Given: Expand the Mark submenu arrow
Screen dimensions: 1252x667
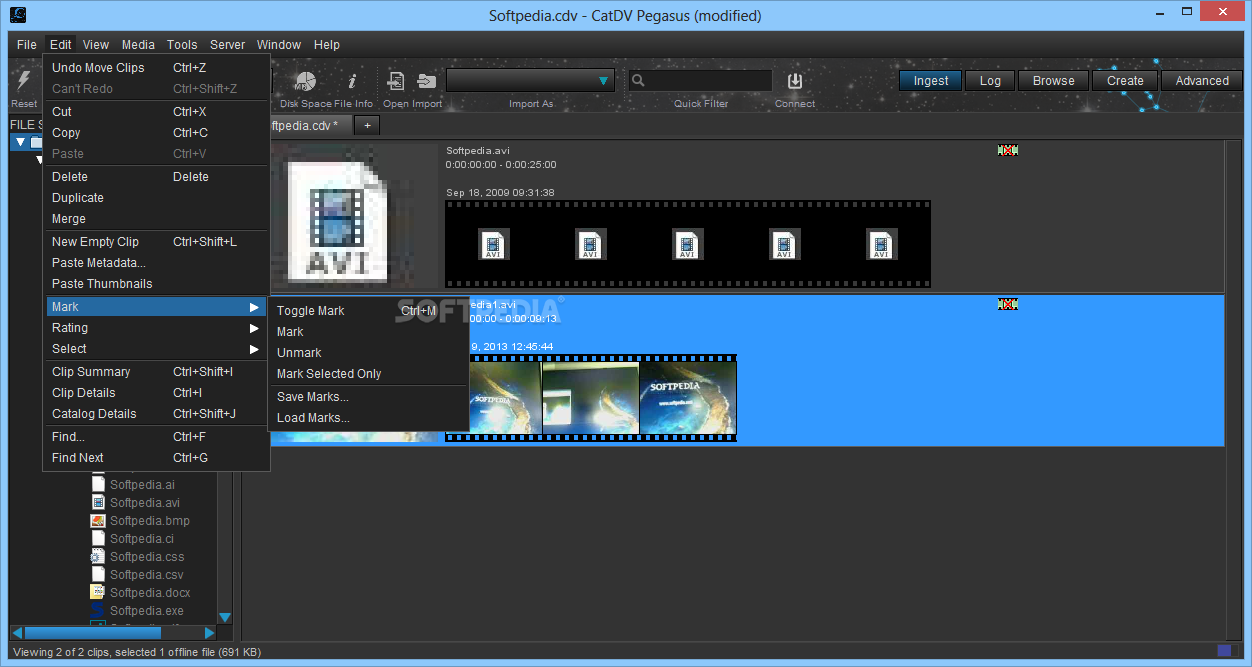Looking at the screenshot, I should tap(254, 307).
